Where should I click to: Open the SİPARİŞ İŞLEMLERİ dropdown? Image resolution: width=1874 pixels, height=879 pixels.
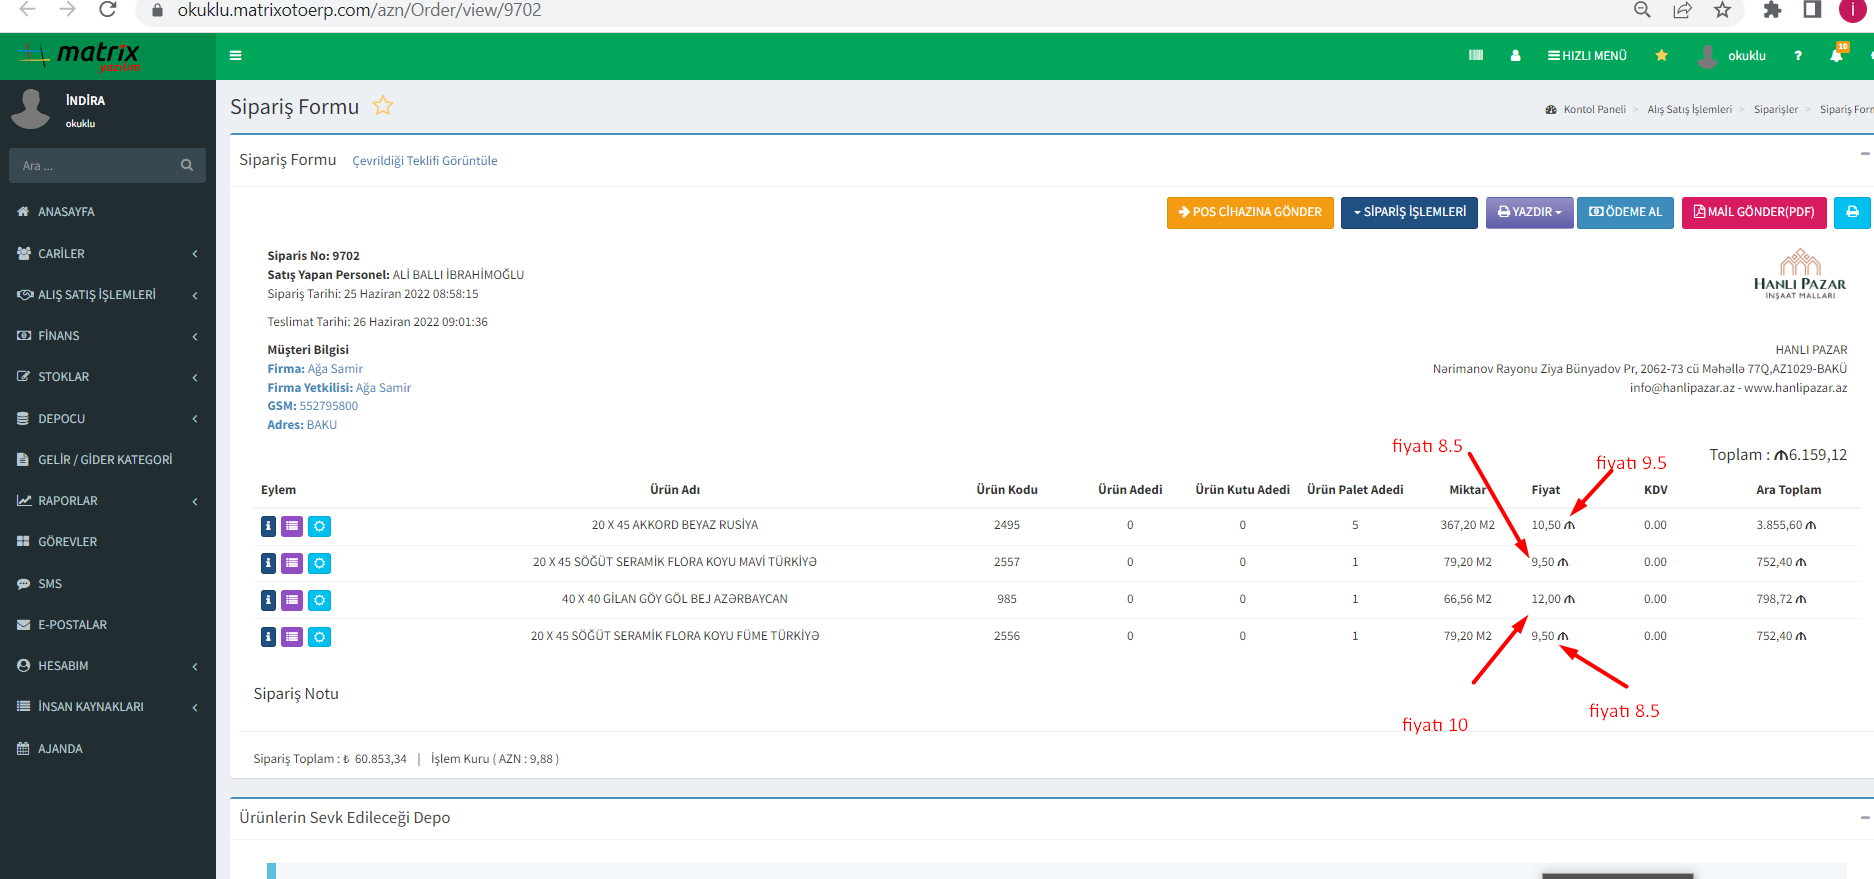pyautogui.click(x=1409, y=212)
